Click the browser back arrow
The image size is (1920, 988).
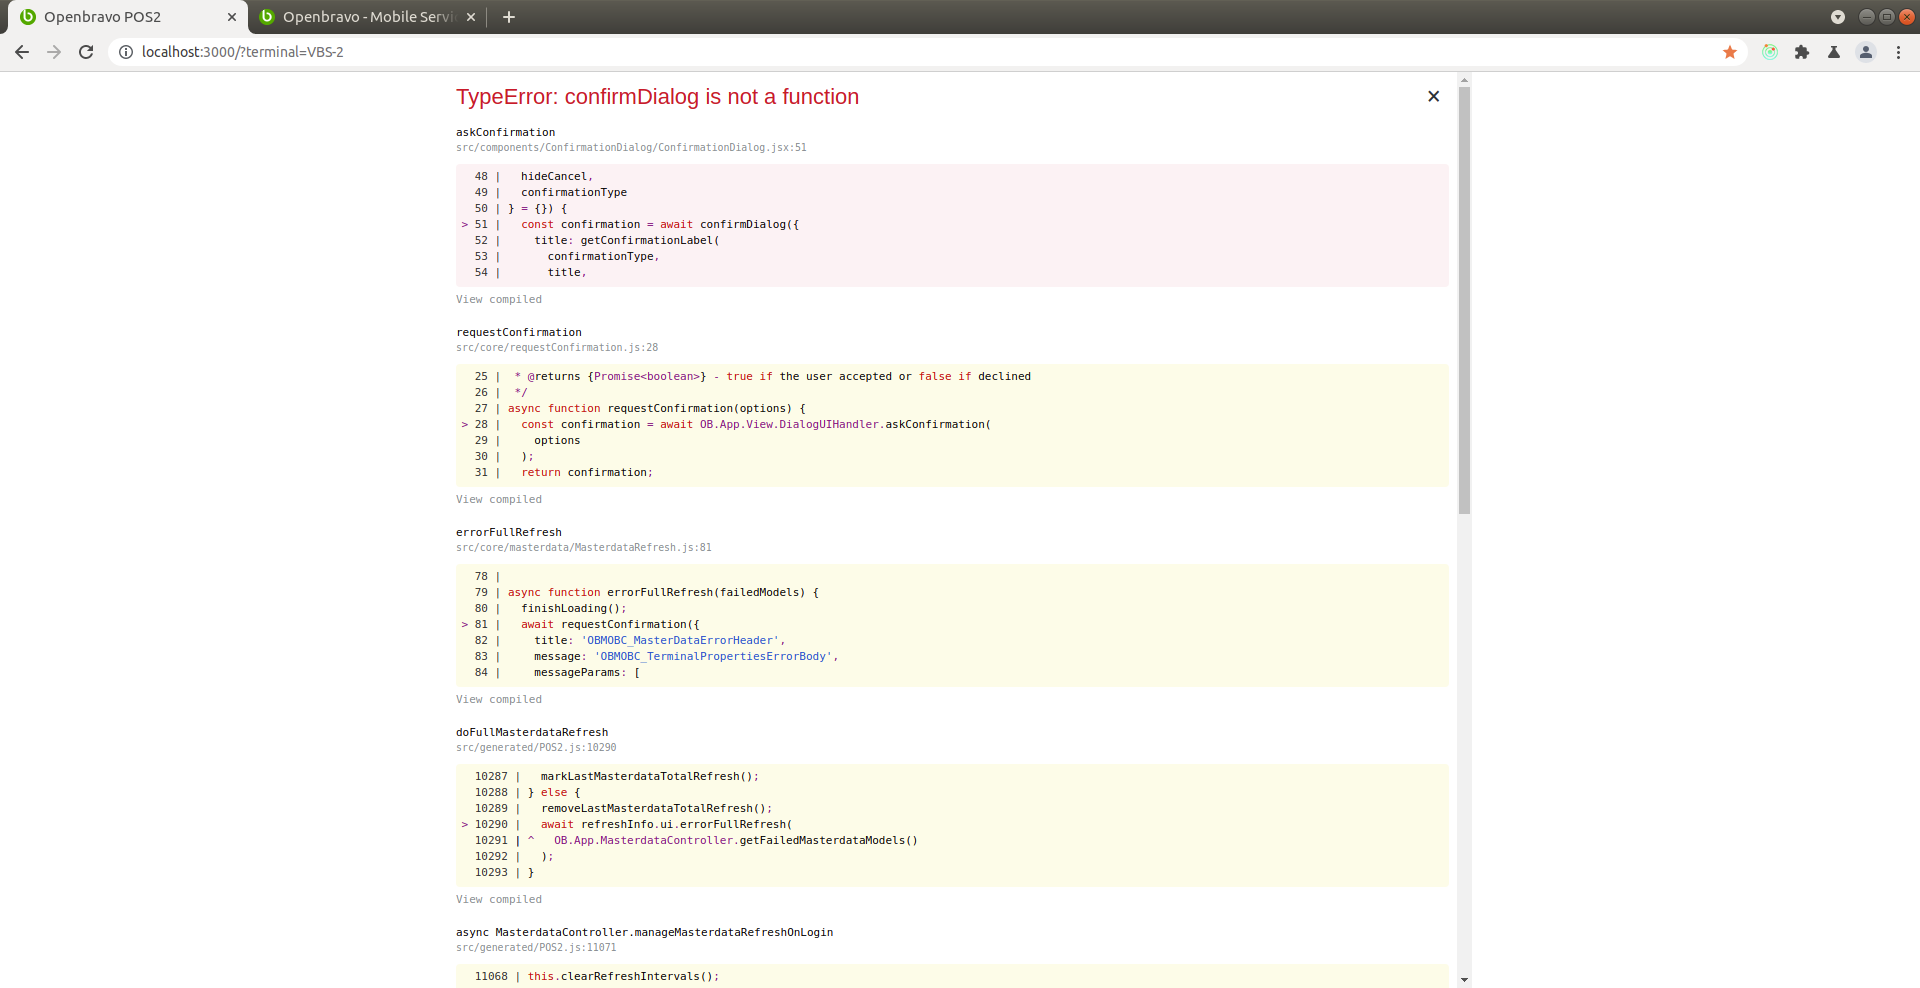[x=22, y=52]
